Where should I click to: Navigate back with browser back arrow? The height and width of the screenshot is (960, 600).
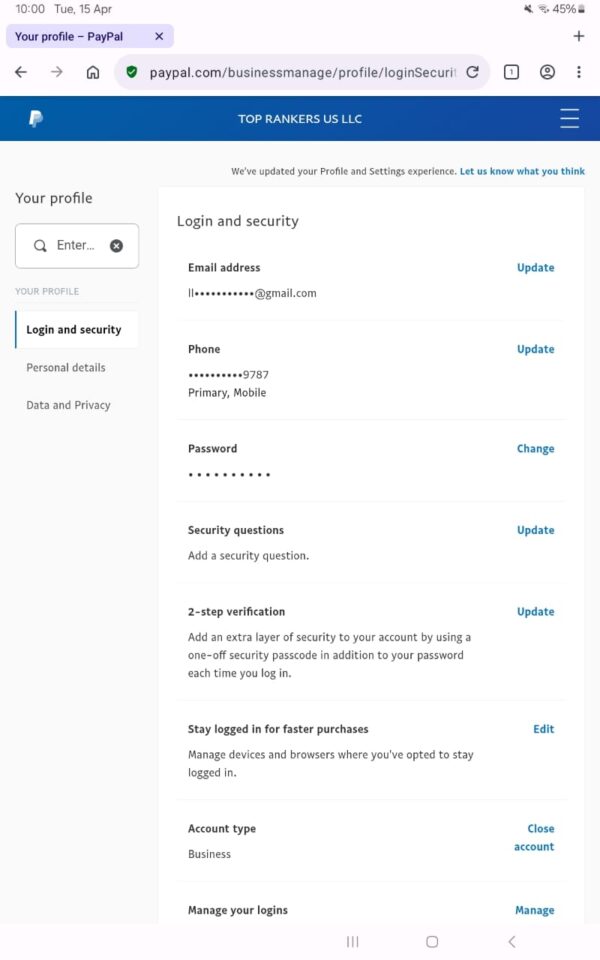(x=21, y=72)
